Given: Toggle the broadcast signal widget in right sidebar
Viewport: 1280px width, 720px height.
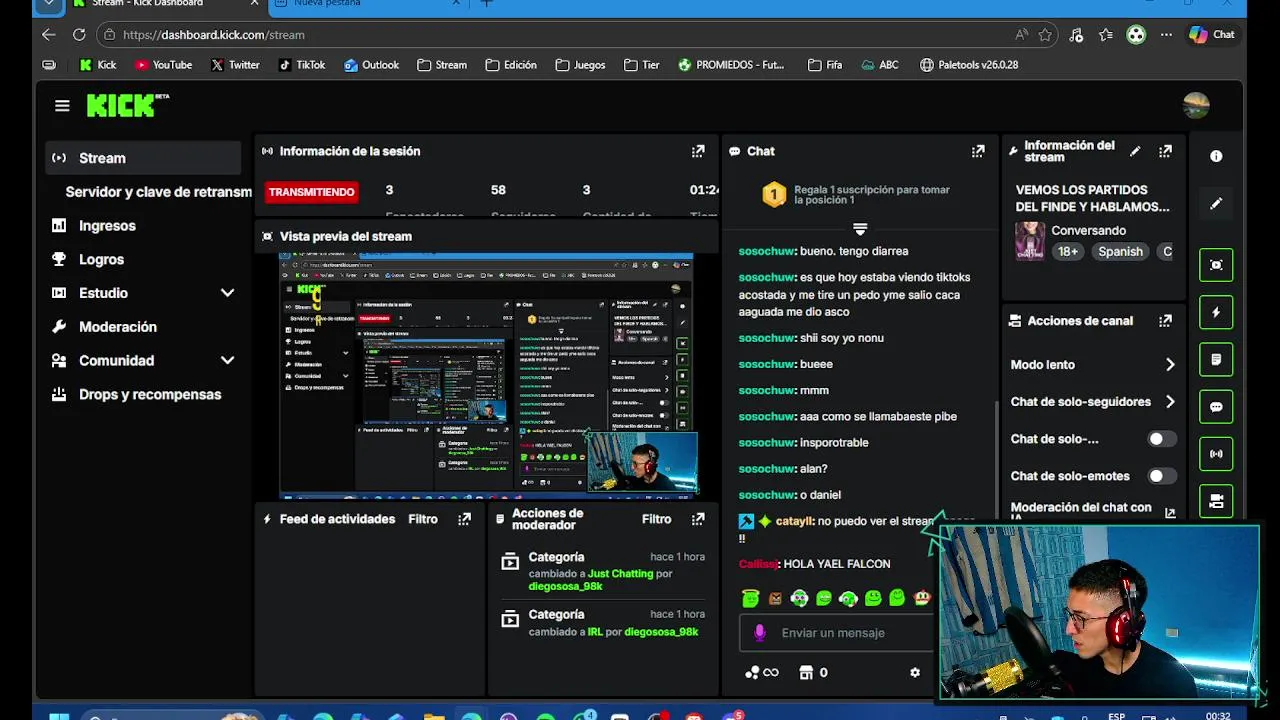Looking at the screenshot, I should point(1216,454).
